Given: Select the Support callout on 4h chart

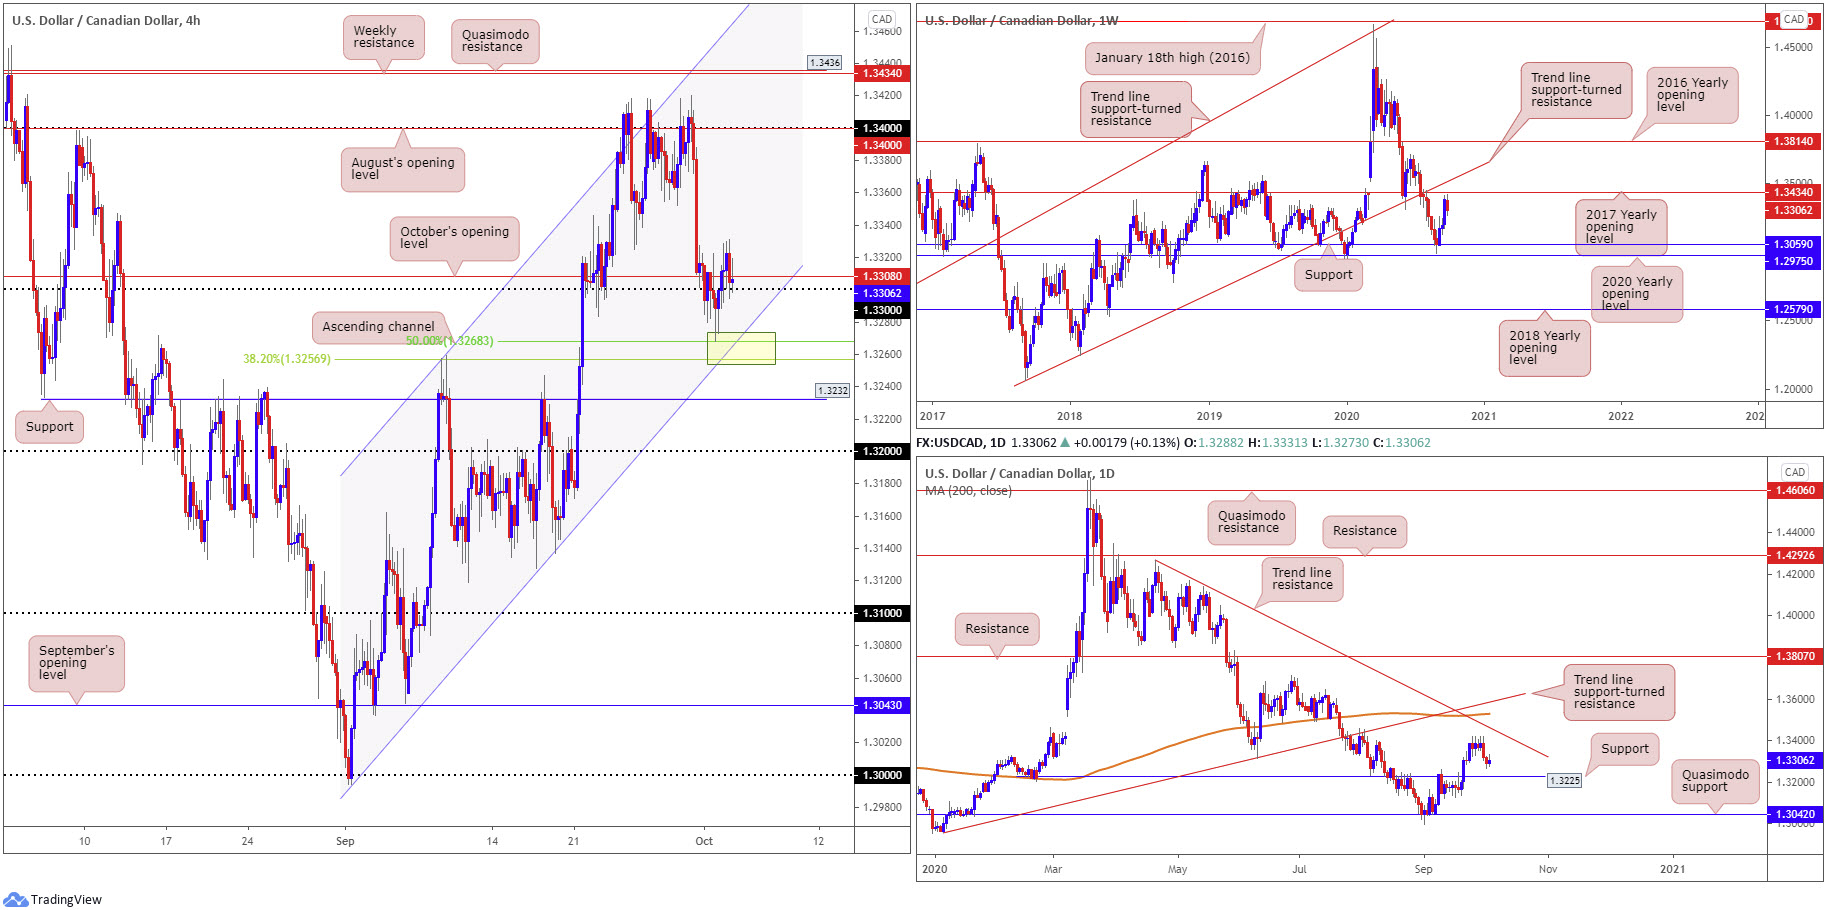Looking at the screenshot, I should pyautogui.click(x=49, y=427).
